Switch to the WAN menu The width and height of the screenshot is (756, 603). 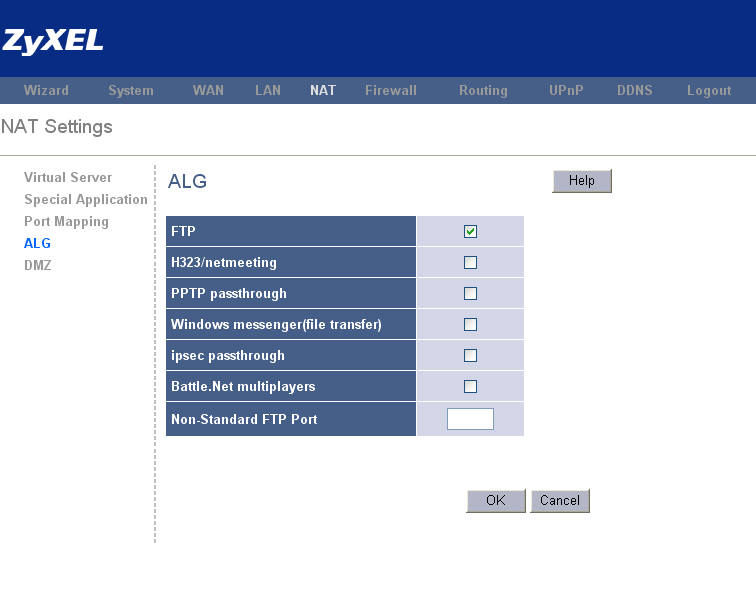(x=208, y=91)
